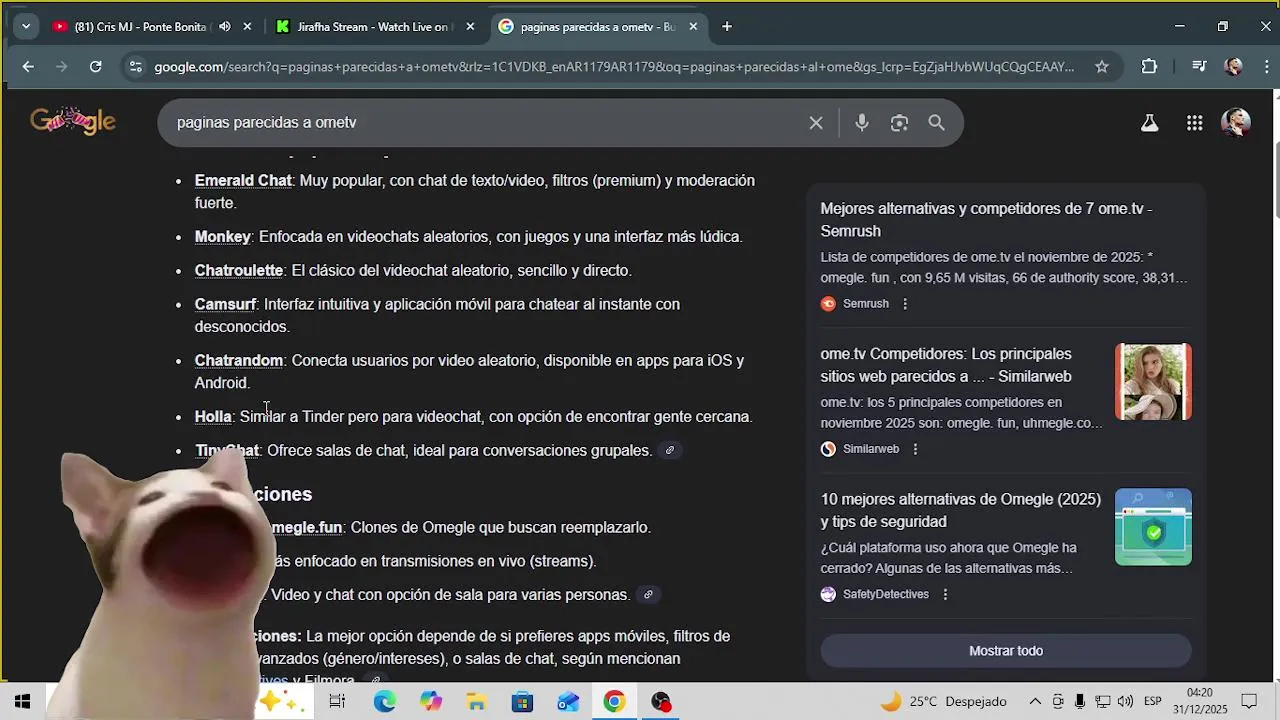Clear the search query with X

[x=816, y=123]
